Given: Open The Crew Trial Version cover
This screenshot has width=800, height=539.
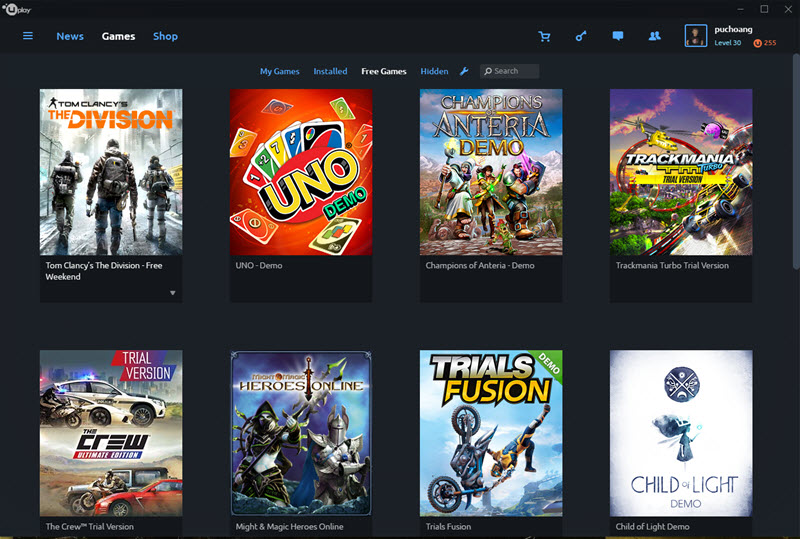Looking at the screenshot, I should click(111, 433).
